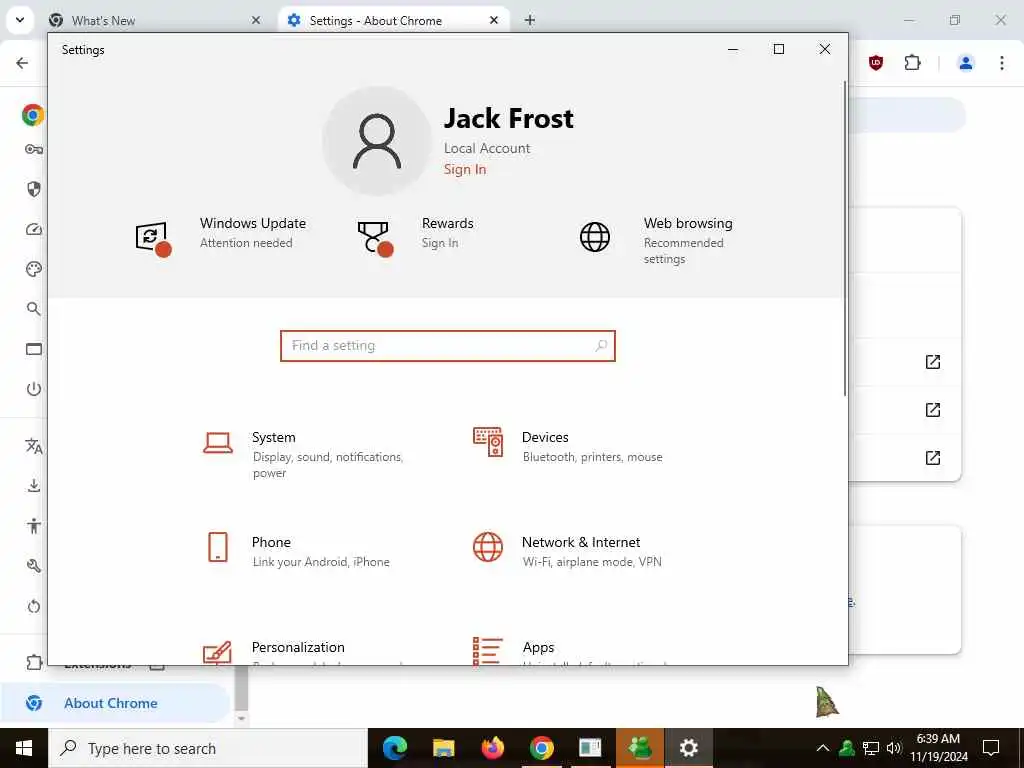Screen dimensions: 1024x768
Task: Click the Rewards Sign In text
Action: point(440,243)
